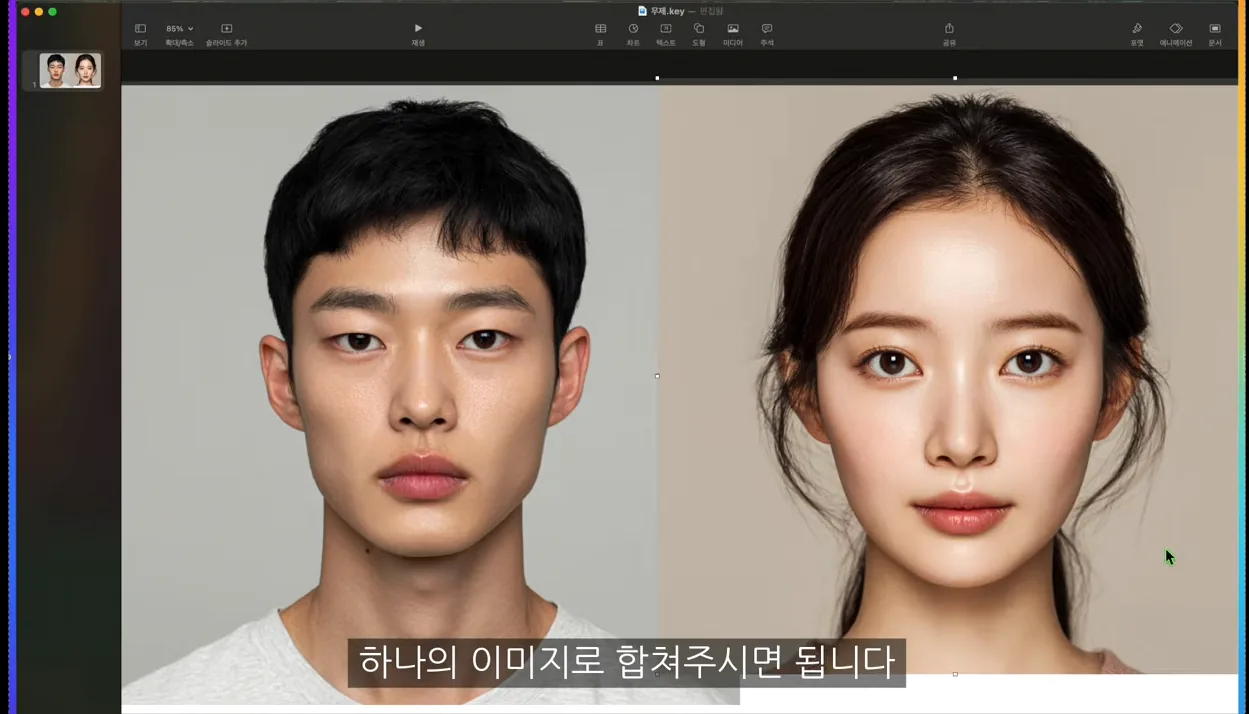Screen dimensions: 1249x714
Task: Open the 문서 document inspector
Action: coord(1215,34)
